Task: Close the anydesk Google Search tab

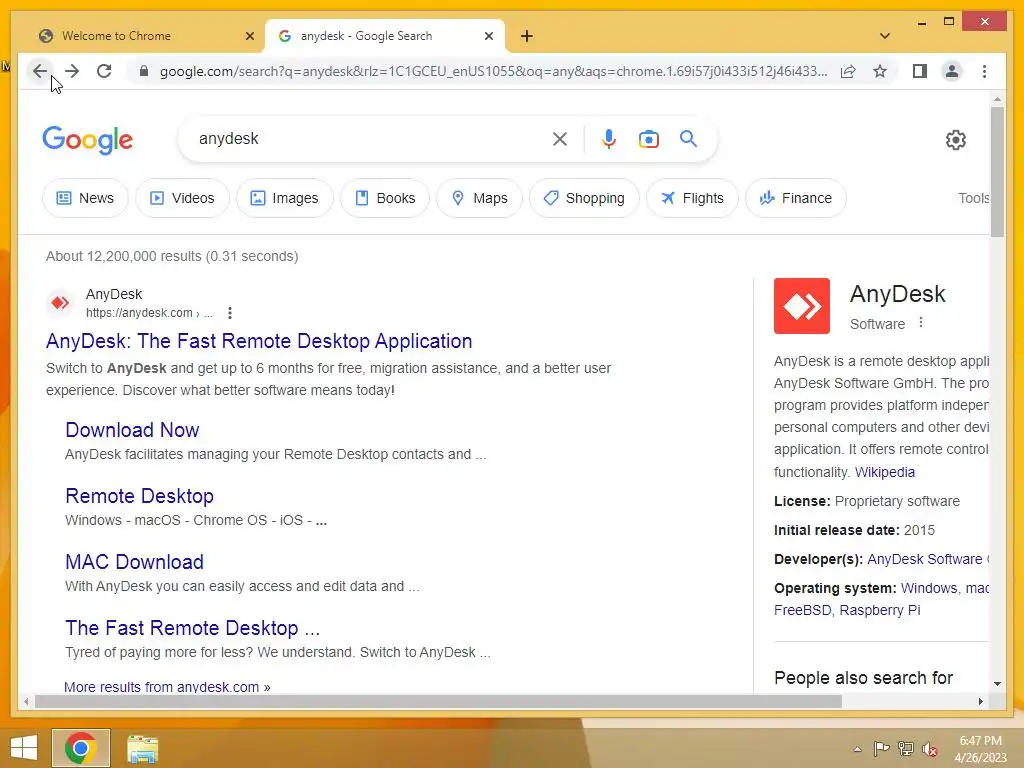Action: coord(488,36)
